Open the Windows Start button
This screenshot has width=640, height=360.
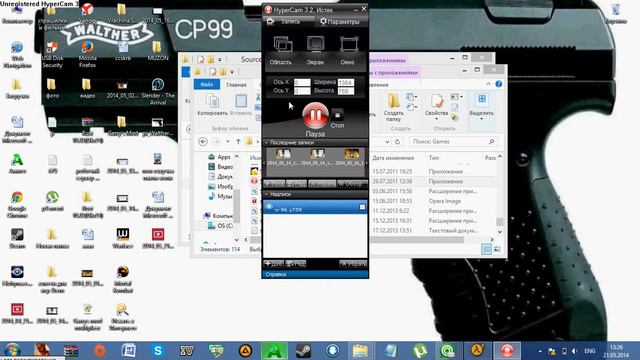12,350
